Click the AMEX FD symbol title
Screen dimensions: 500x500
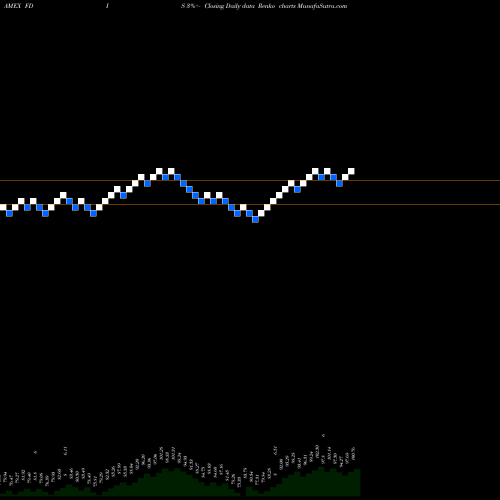18,6
